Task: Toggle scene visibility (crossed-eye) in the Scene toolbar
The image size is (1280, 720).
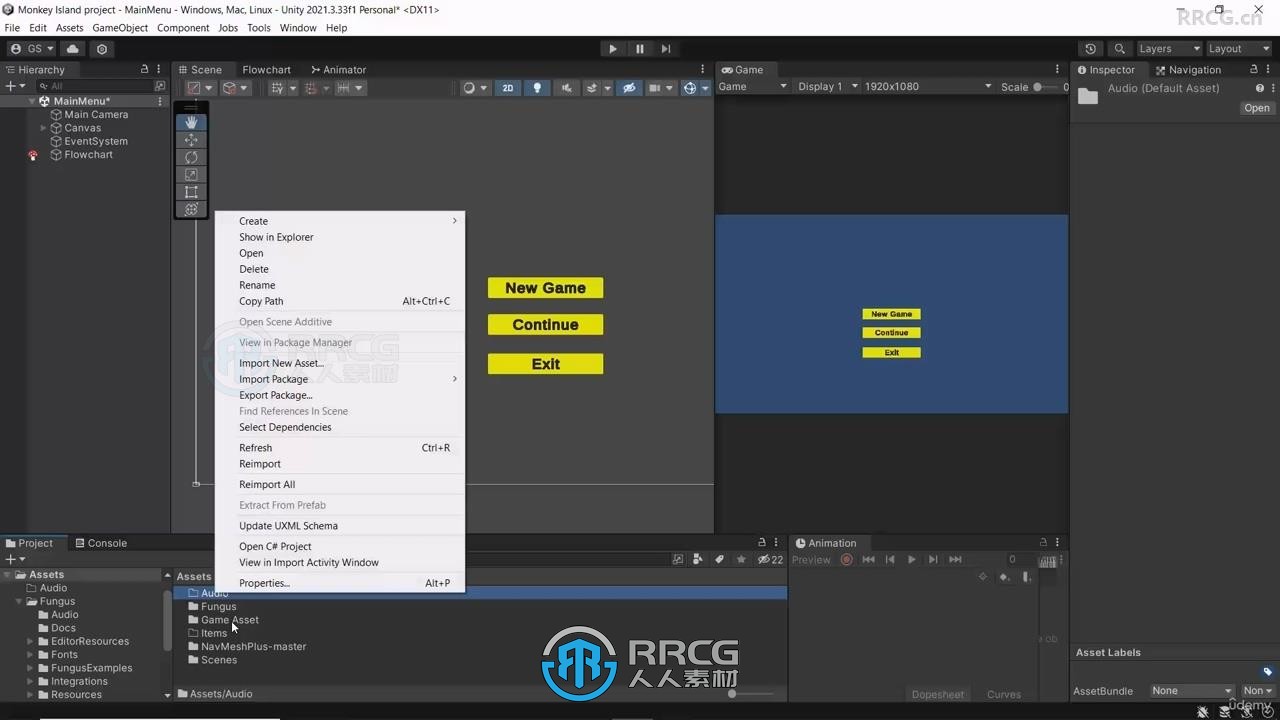Action: click(x=629, y=88)
